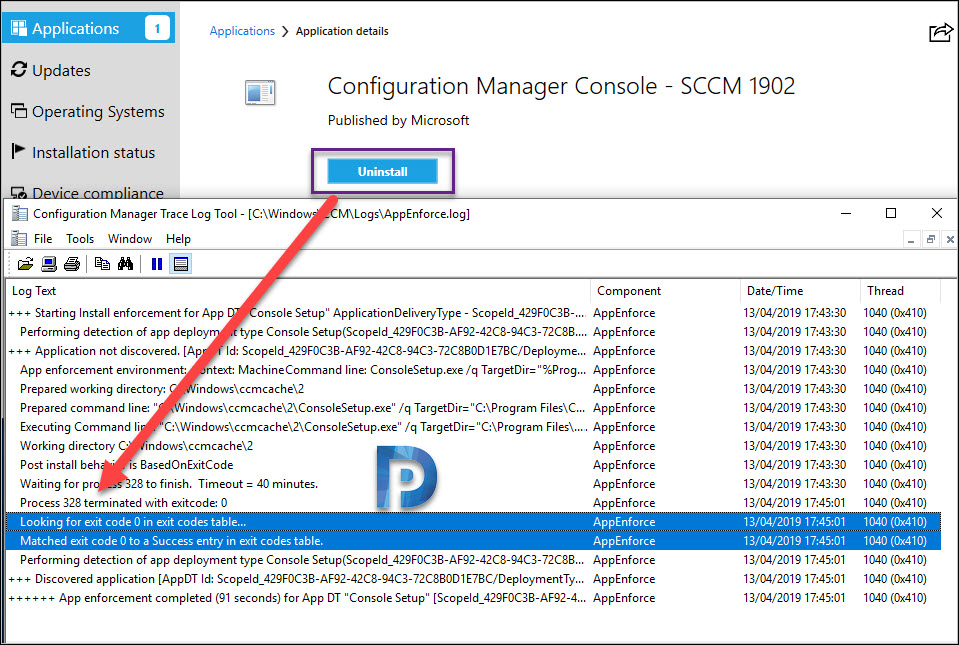Open the Window menu

click(130, 238)
